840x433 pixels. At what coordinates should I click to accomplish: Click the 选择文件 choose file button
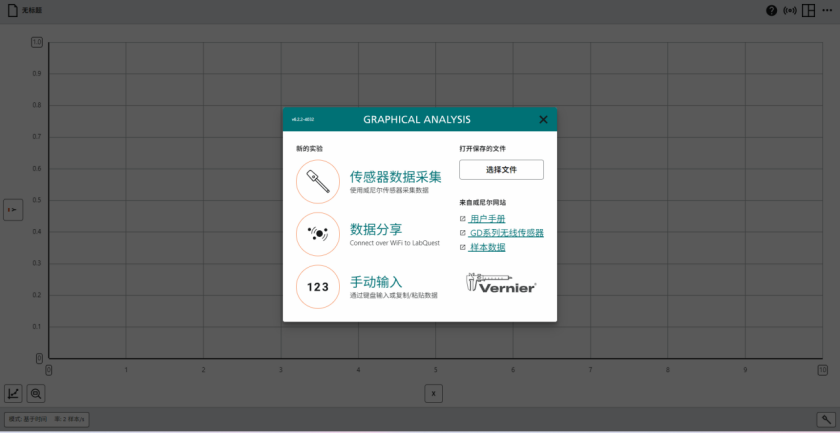click(x=501, y=170)
